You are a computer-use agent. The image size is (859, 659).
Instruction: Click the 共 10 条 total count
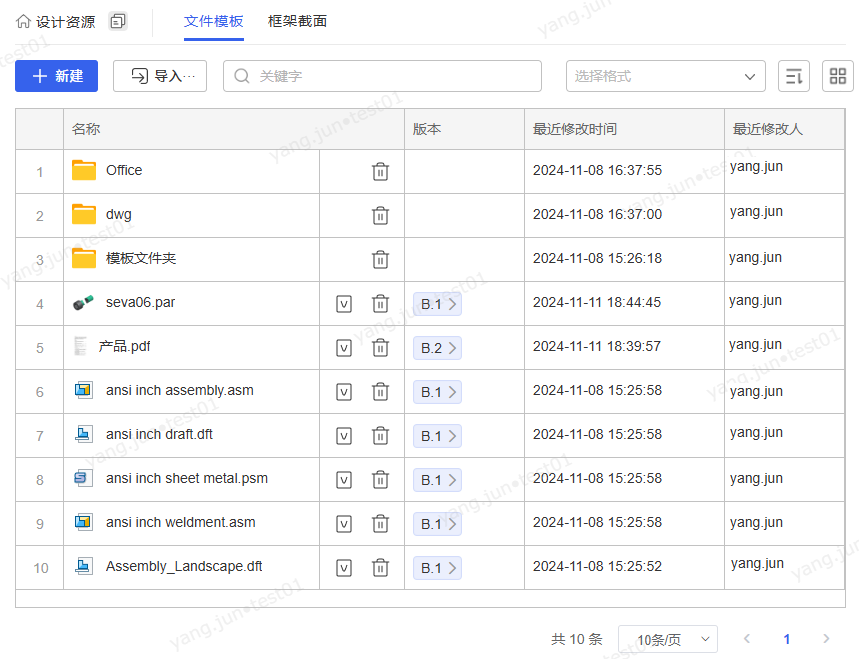(577, 639)
